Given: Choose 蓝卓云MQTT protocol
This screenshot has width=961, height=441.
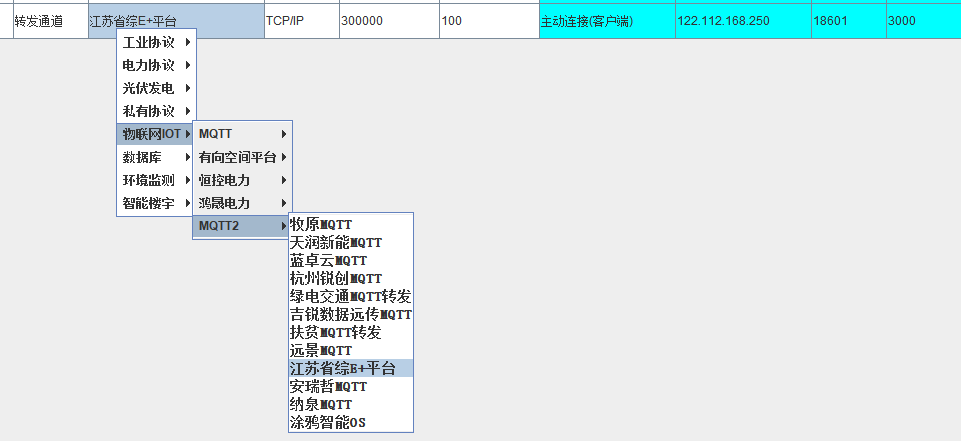Looking at the screenshot, I should [351, 260].
